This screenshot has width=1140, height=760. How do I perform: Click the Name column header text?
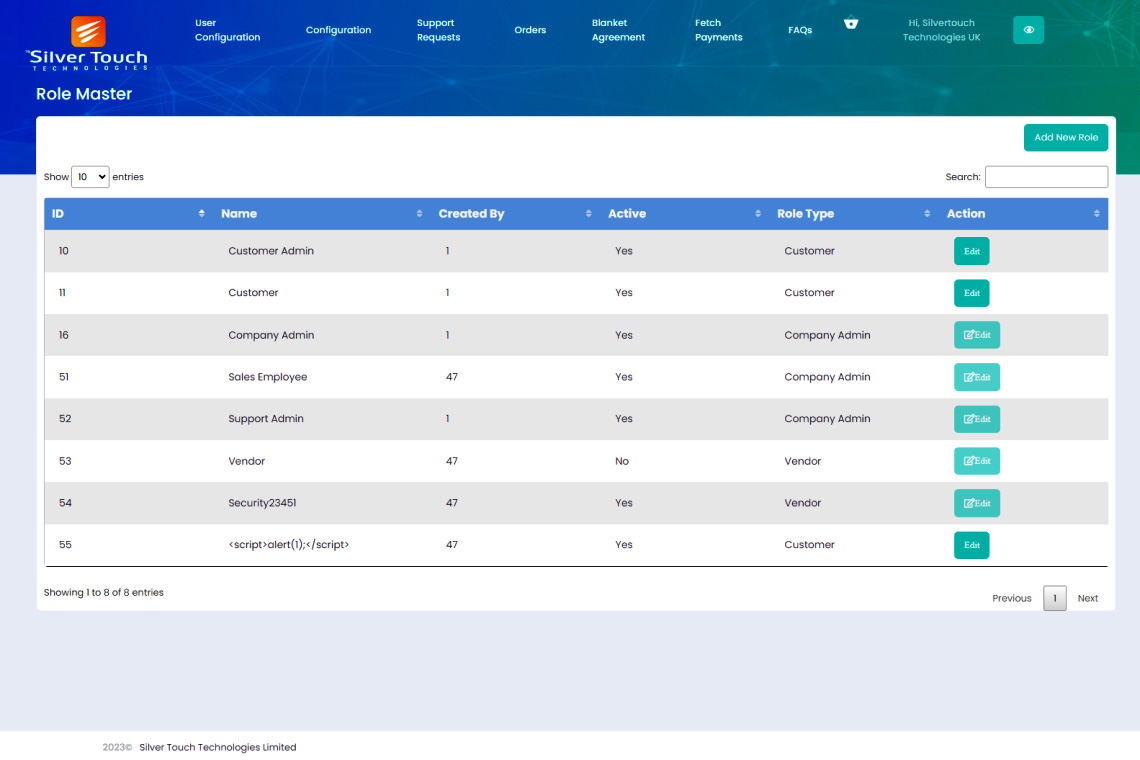click(x=239, y=214)
